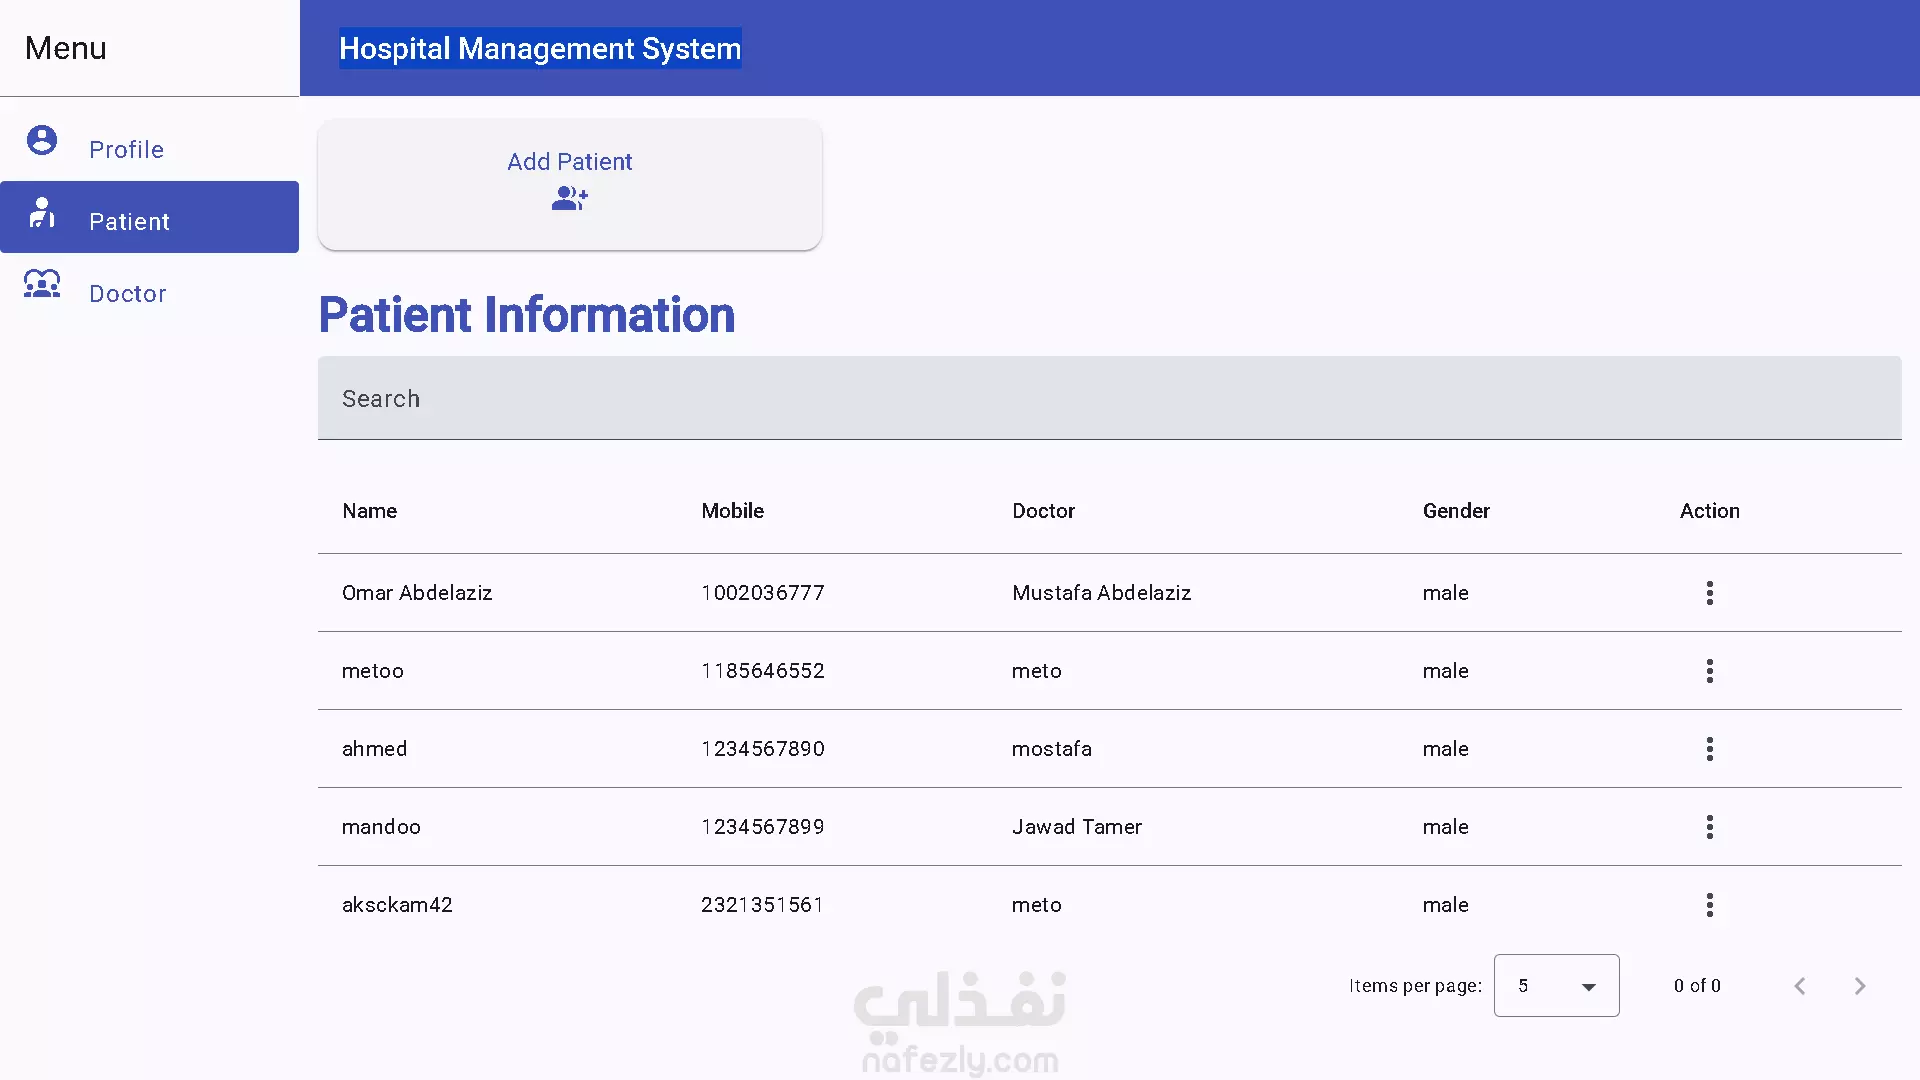This screenshot has width=1920, height=1080.
Task: Open action menu for ahmed row
Action: (1710, 749)
